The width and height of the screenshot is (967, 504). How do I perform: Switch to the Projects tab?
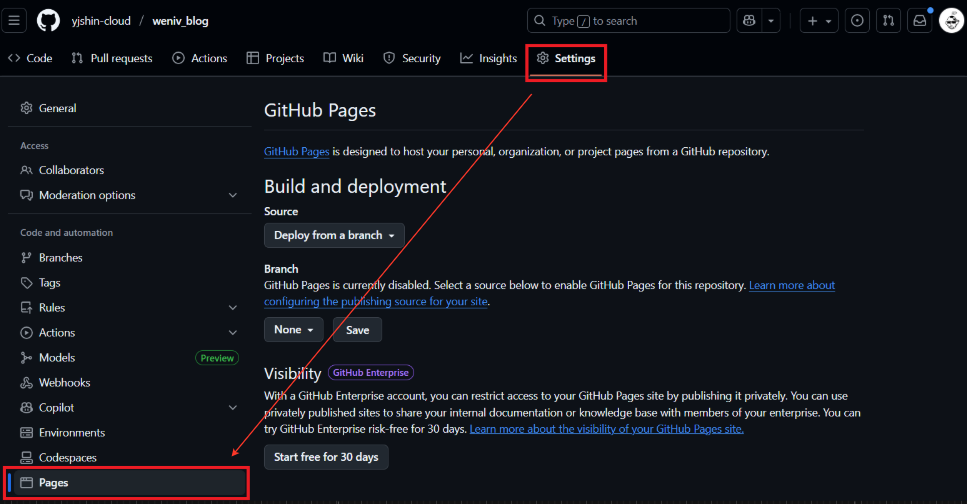(275, 58)
